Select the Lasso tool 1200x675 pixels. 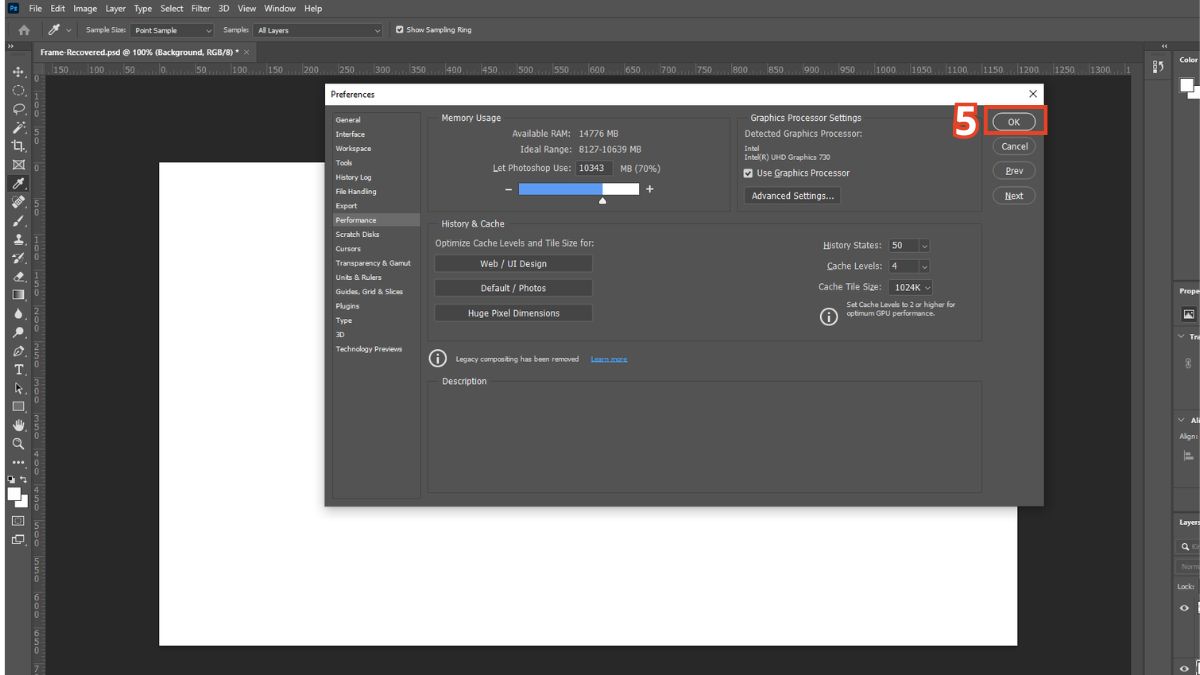tap(18, 109)
